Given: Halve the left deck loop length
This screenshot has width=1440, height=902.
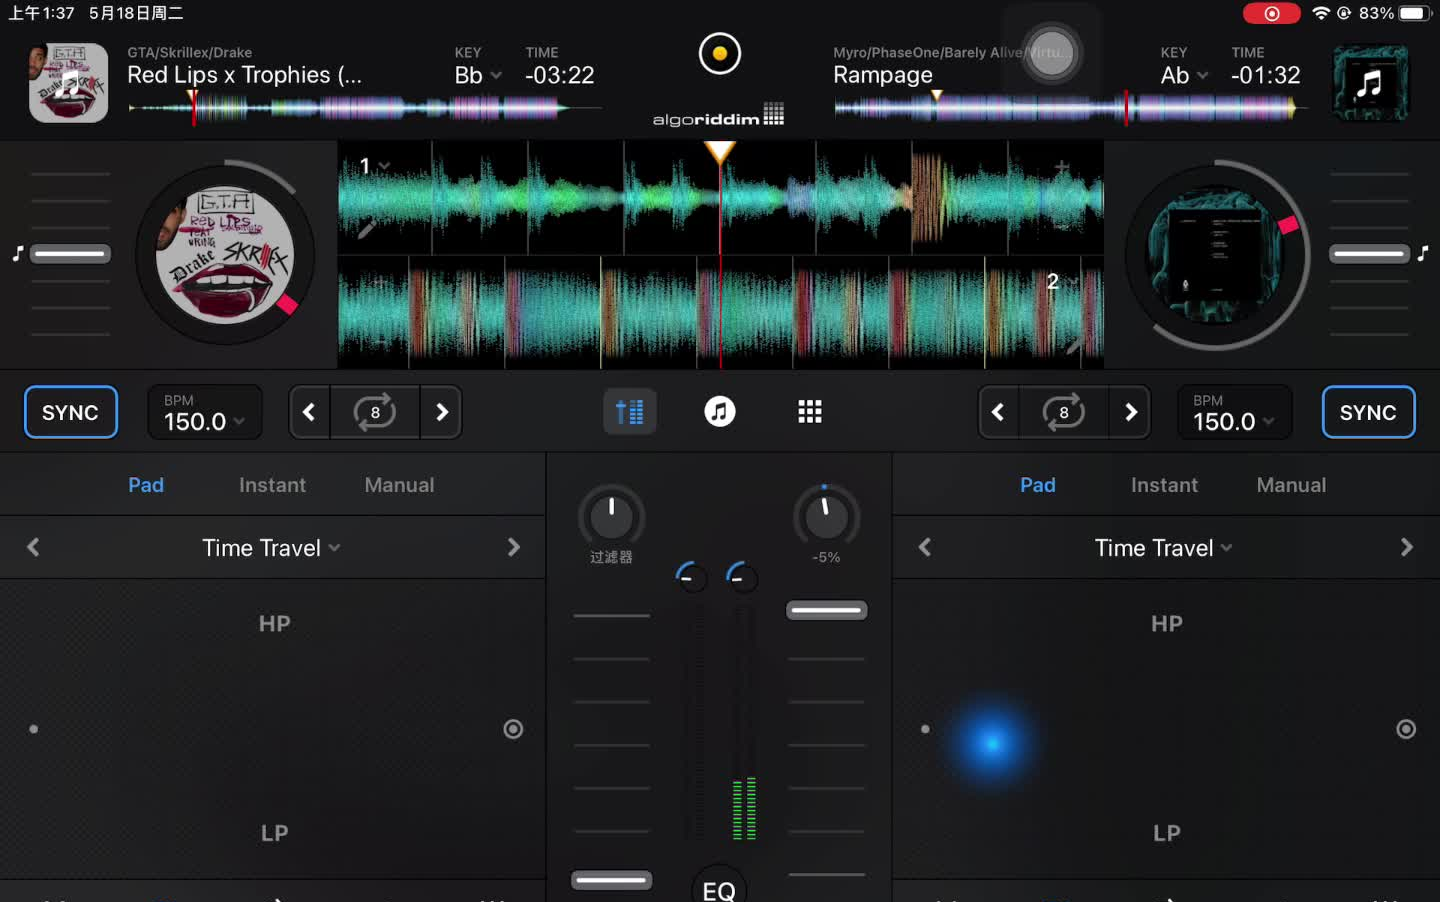Looking at the screenshot, I should pyautogui.click(x=309, y=412).
